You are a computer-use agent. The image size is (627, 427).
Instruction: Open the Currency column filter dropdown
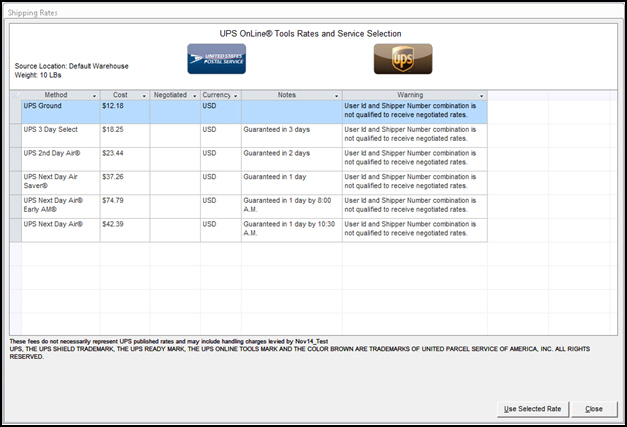[236, 96]
